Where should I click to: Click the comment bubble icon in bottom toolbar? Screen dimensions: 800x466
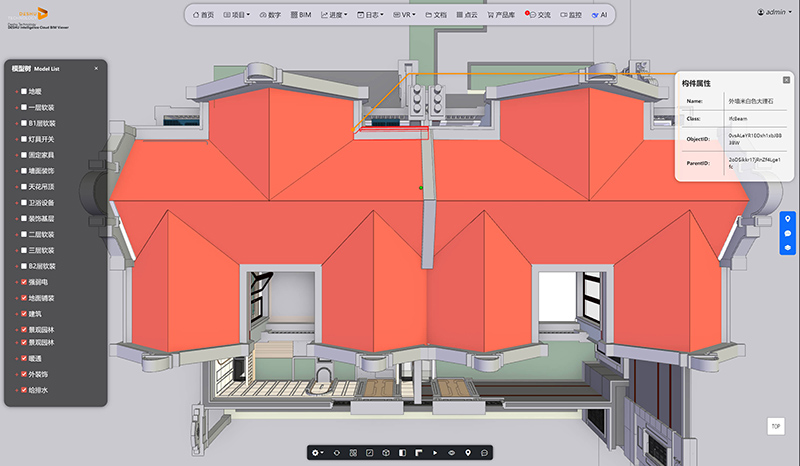[484, 453]
